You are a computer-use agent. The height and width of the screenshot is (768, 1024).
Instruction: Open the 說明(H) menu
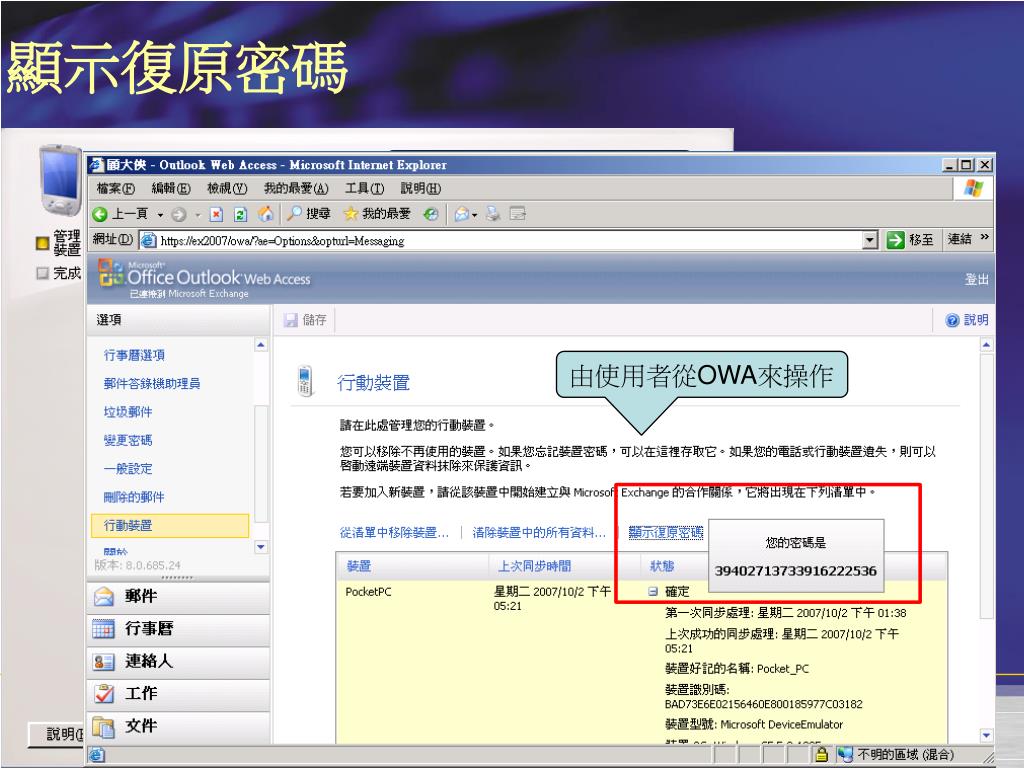421,189
